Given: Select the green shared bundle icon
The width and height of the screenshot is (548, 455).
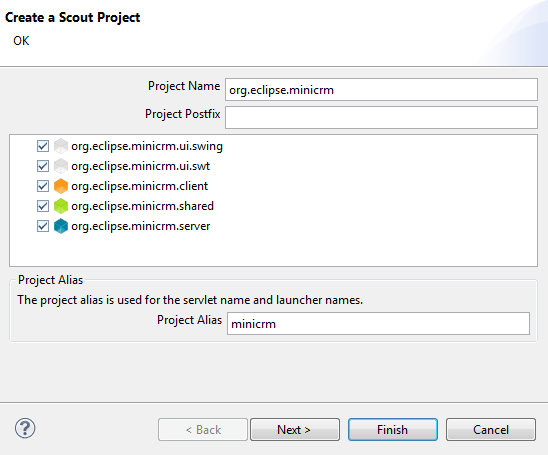Looking at the screenshot, I should [61, 206].
